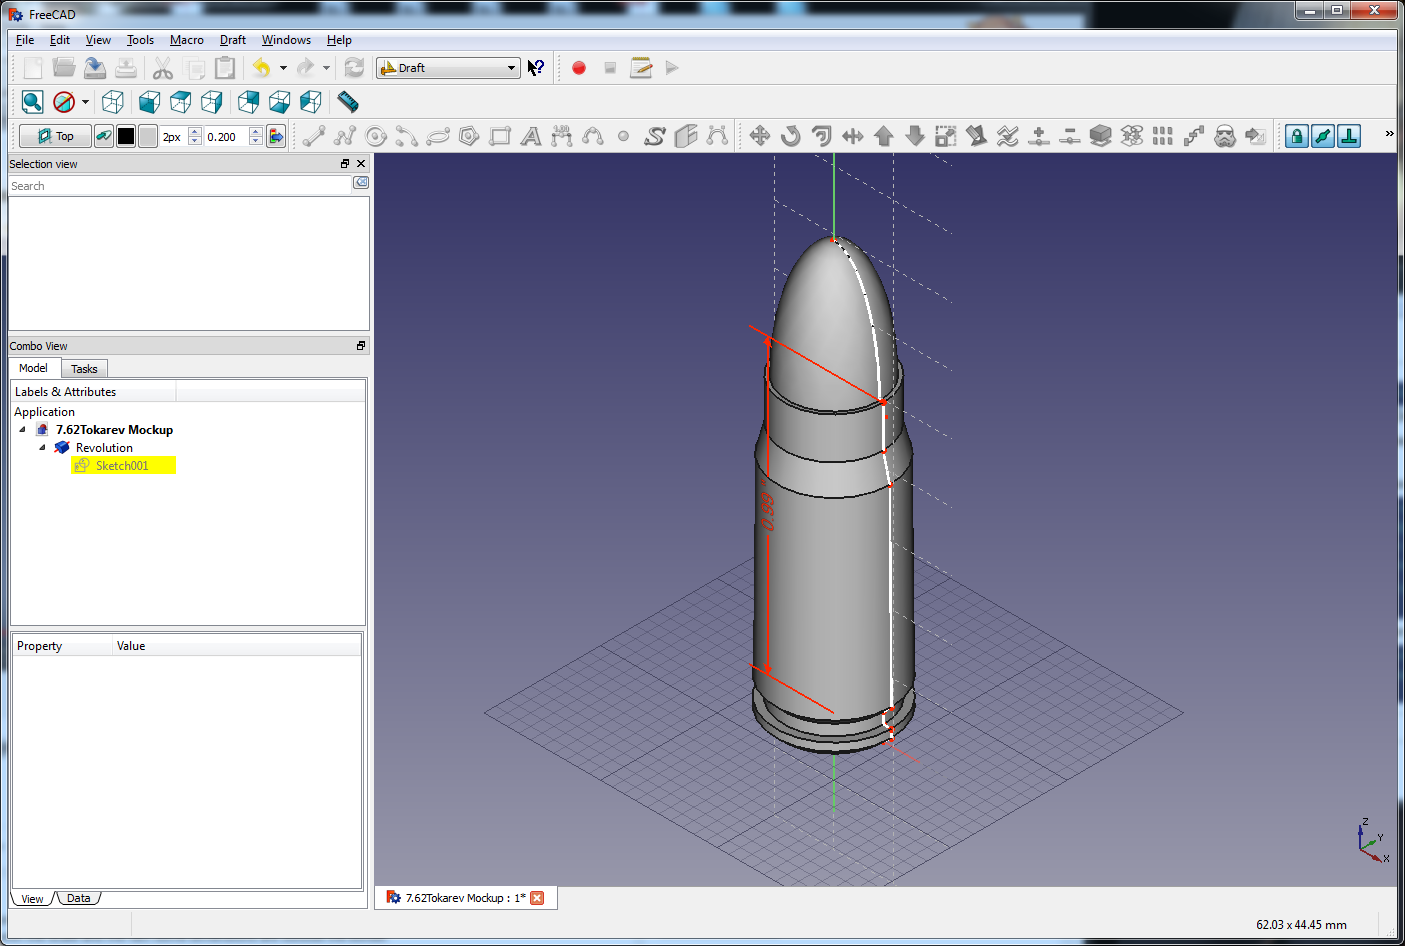Screen dimensions: 1405x946
Task: Start macro recording with red circle
Action: [x=578, y=68]
